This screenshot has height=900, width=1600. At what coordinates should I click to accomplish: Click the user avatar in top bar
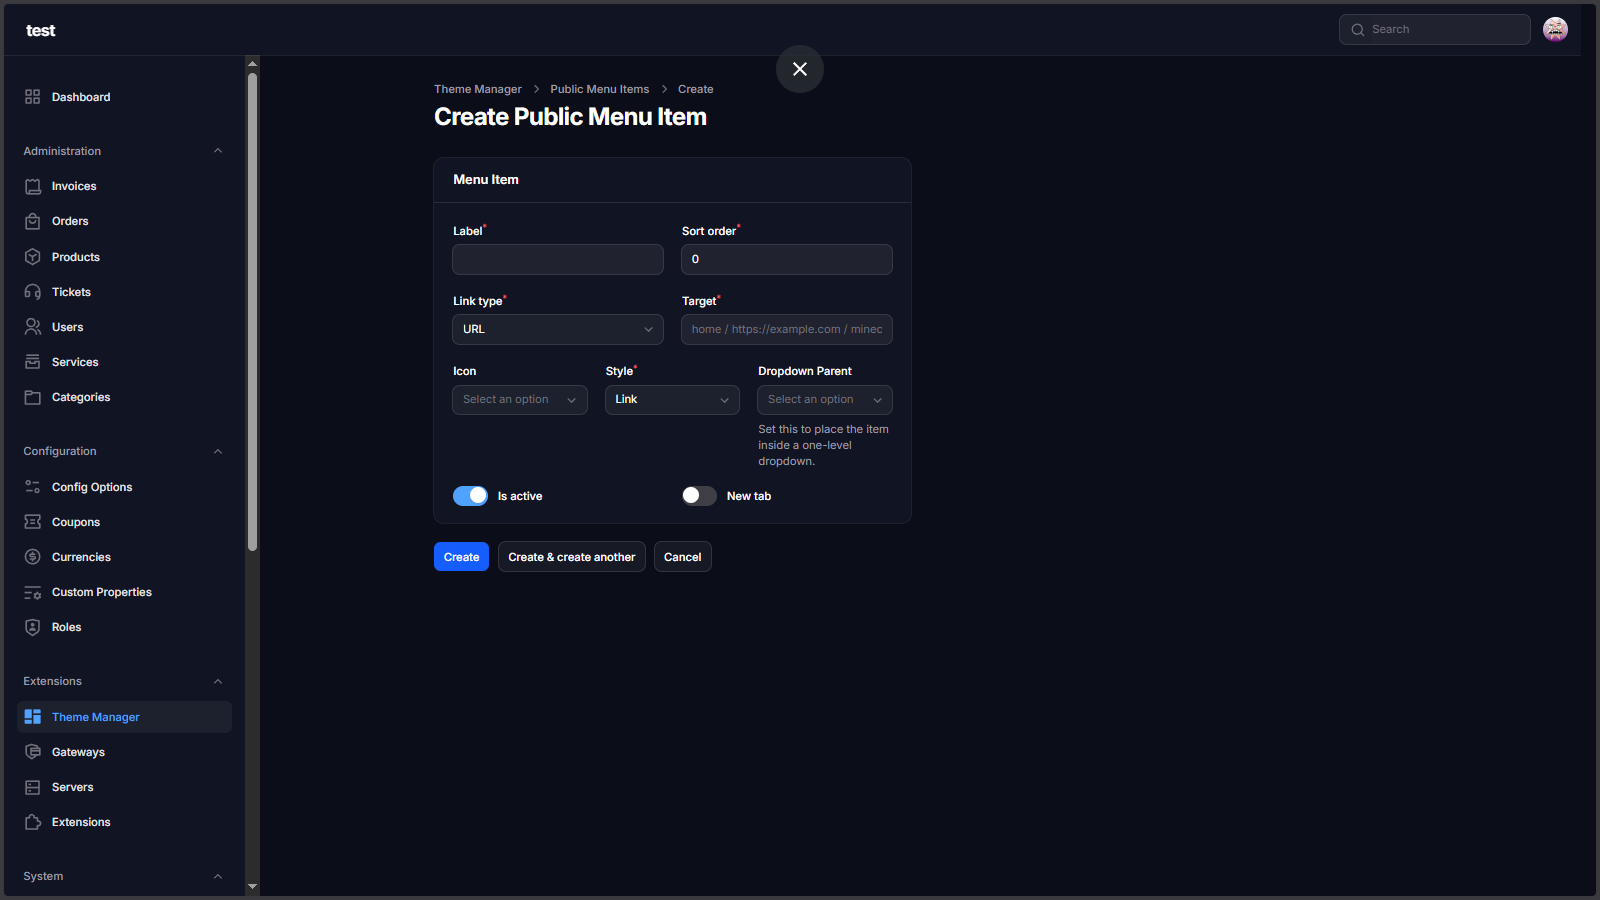pyautogui.click(x=1555, y=30)
